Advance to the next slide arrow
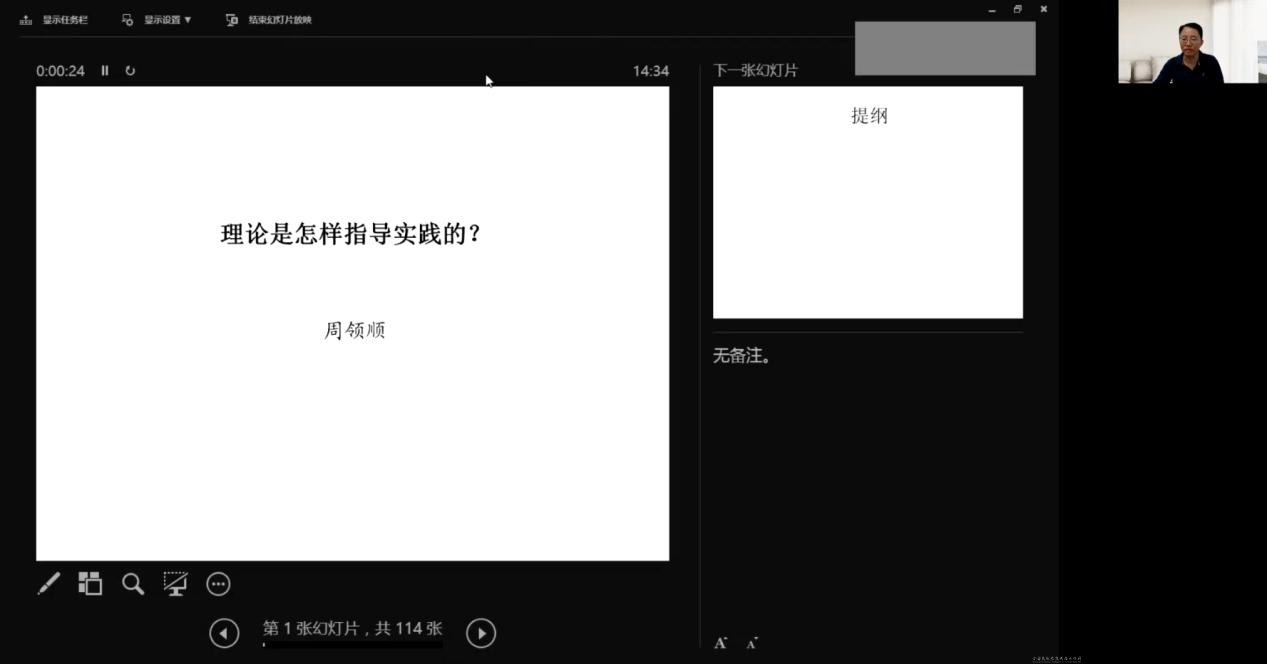 pyautogui.click(x=481, y=632)
